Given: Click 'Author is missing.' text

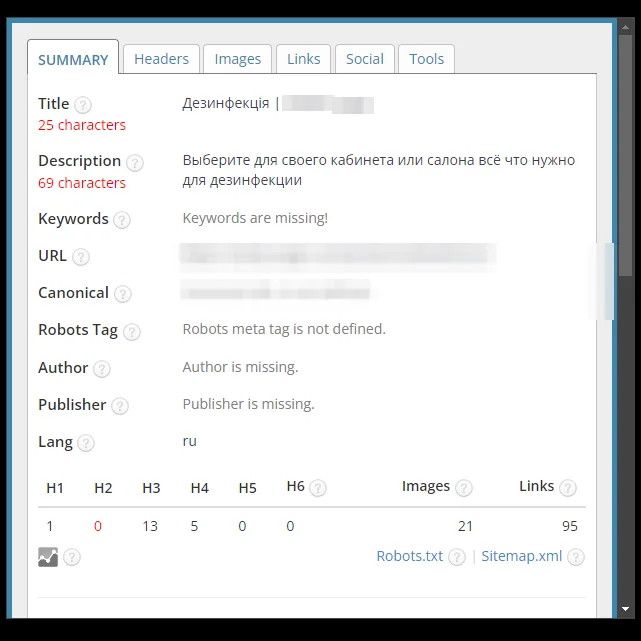Looking at the screenshot, I should (240, 367).
